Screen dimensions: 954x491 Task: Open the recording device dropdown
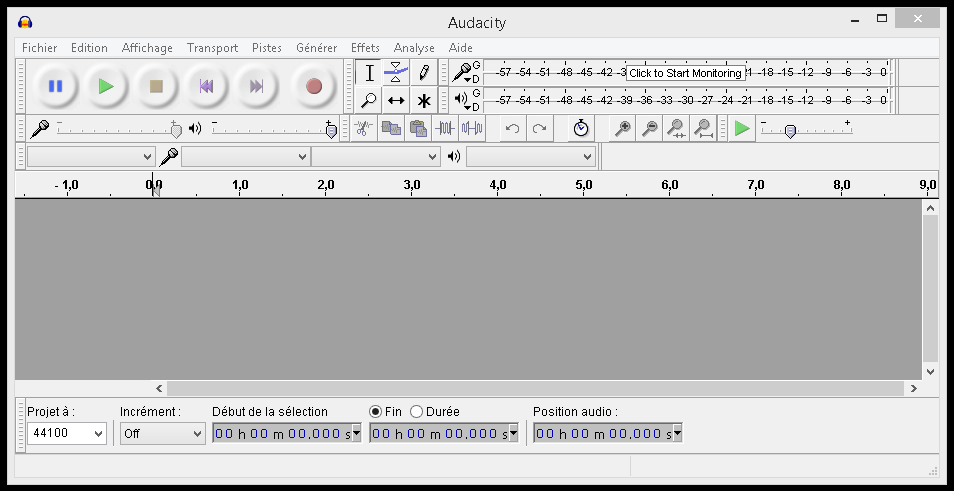(x=246, y=157)
